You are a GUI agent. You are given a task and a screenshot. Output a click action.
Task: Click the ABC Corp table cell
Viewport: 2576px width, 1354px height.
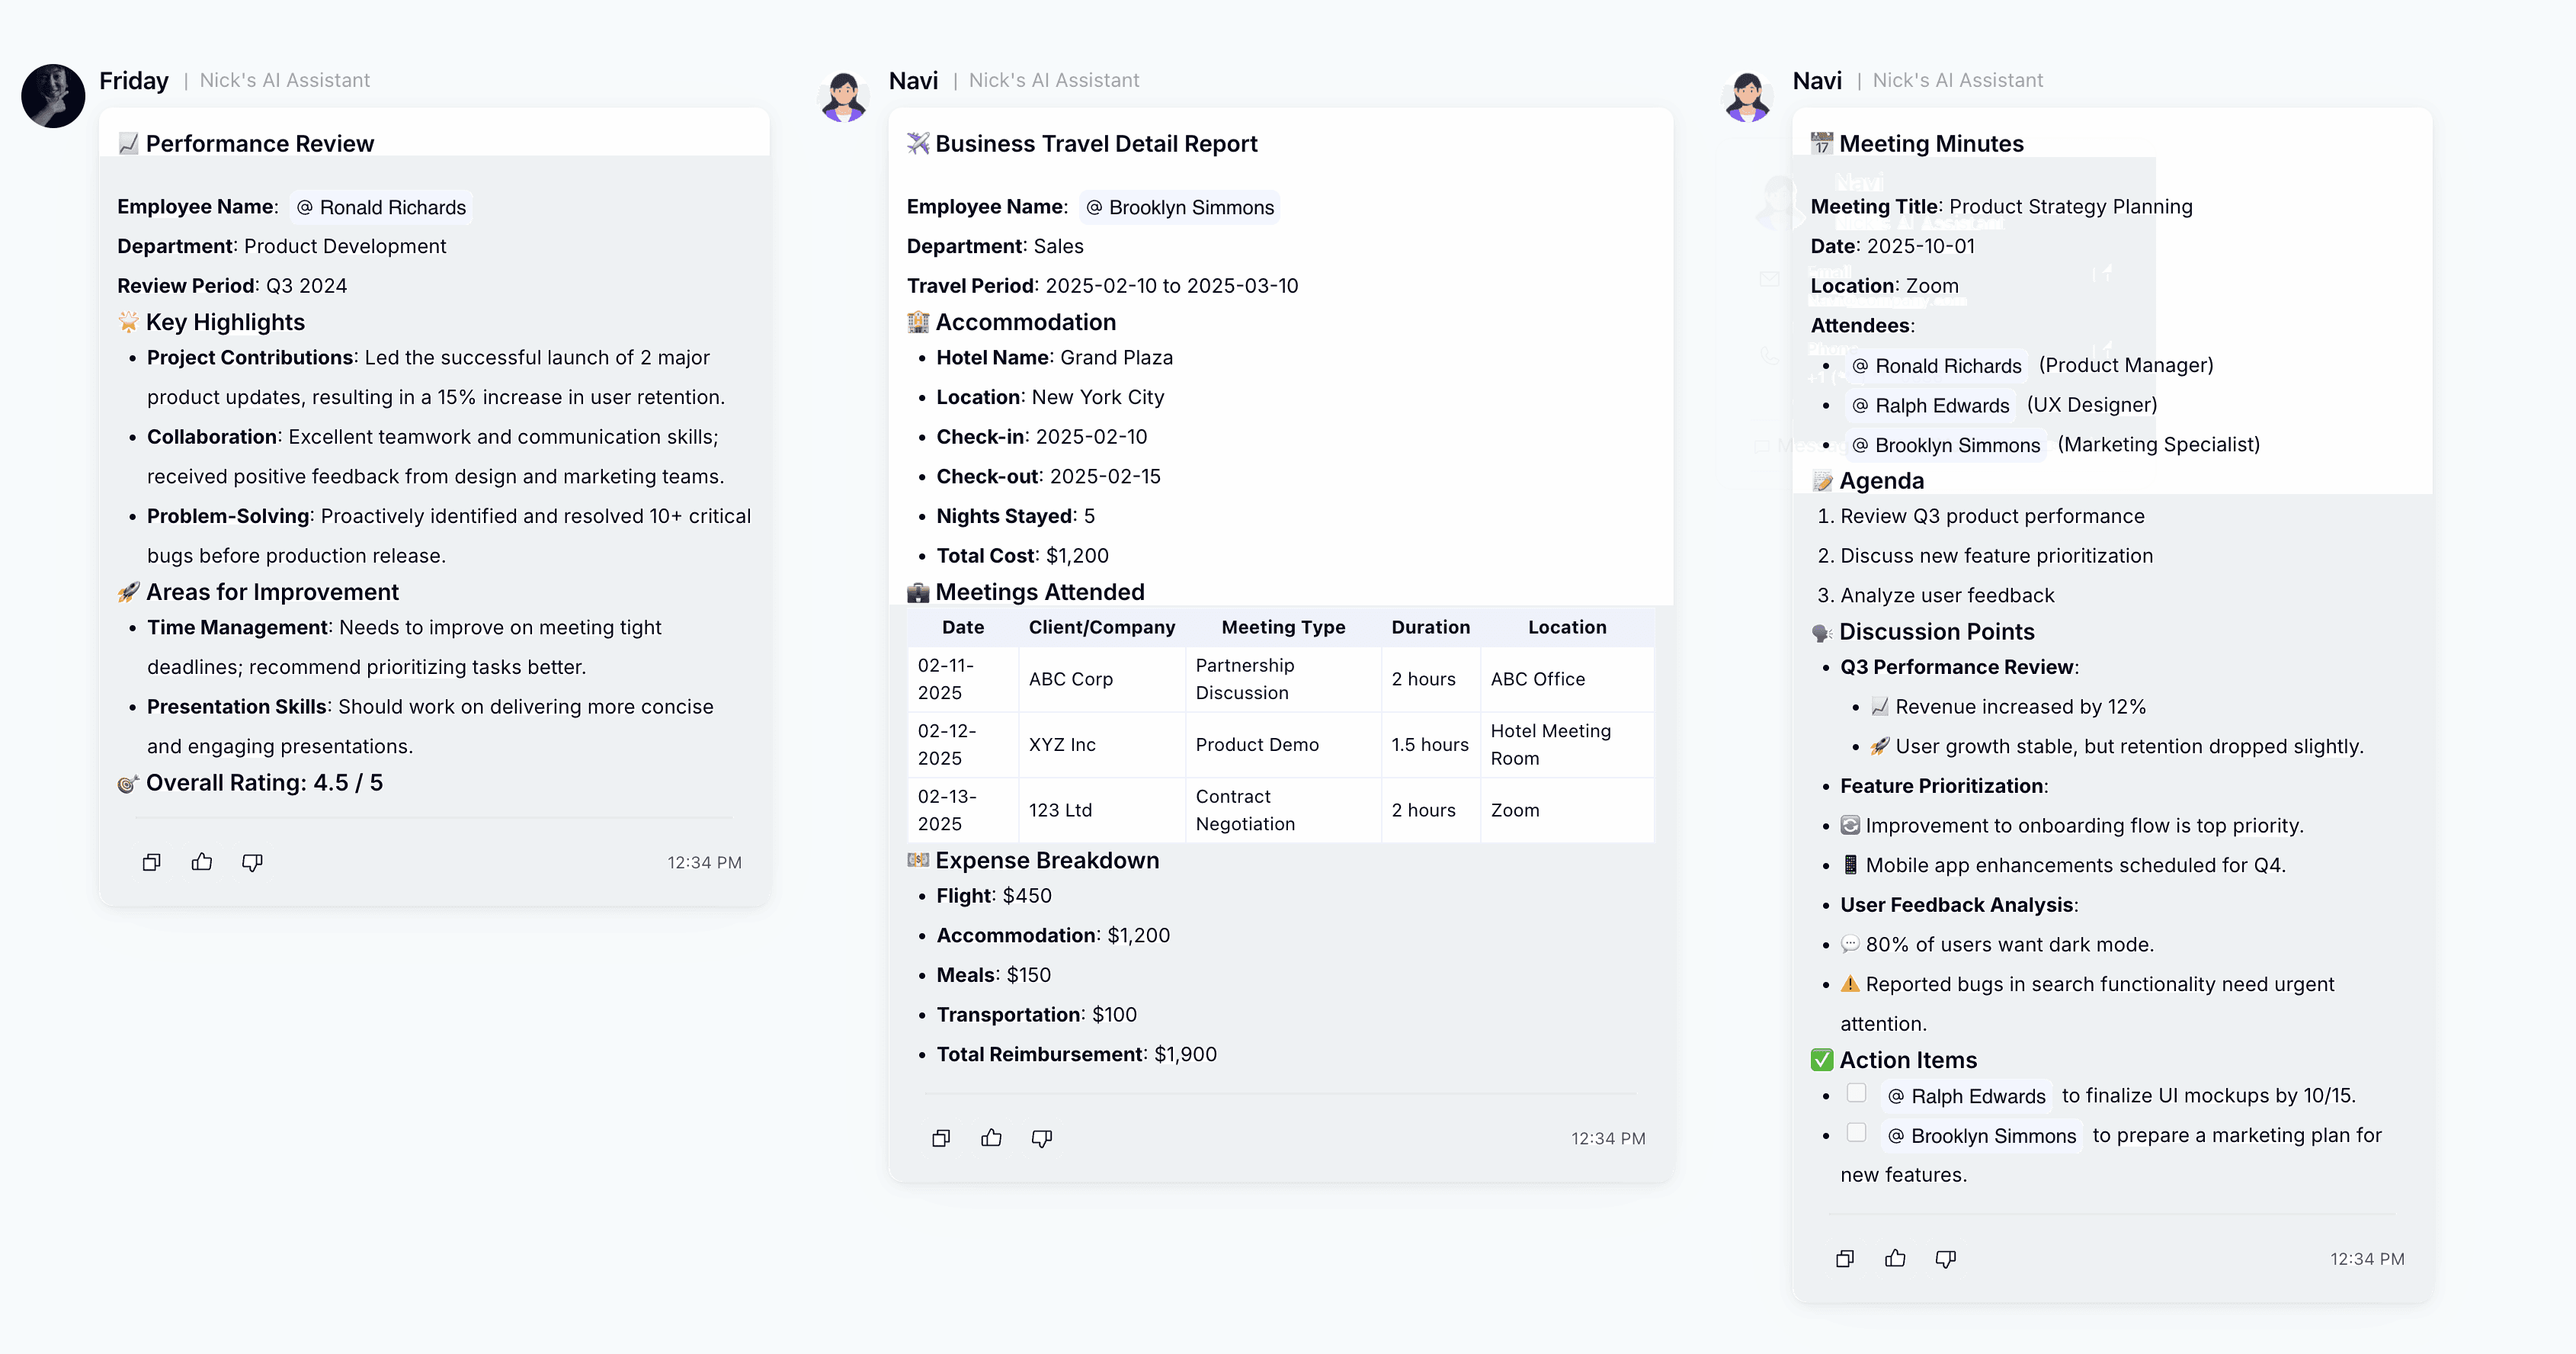click(x=1071, y=679)
